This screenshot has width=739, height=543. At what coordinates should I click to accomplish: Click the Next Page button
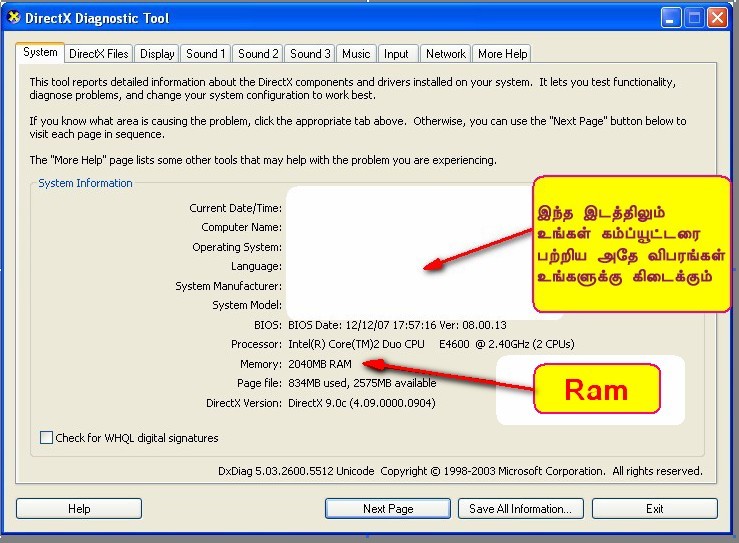388,509
